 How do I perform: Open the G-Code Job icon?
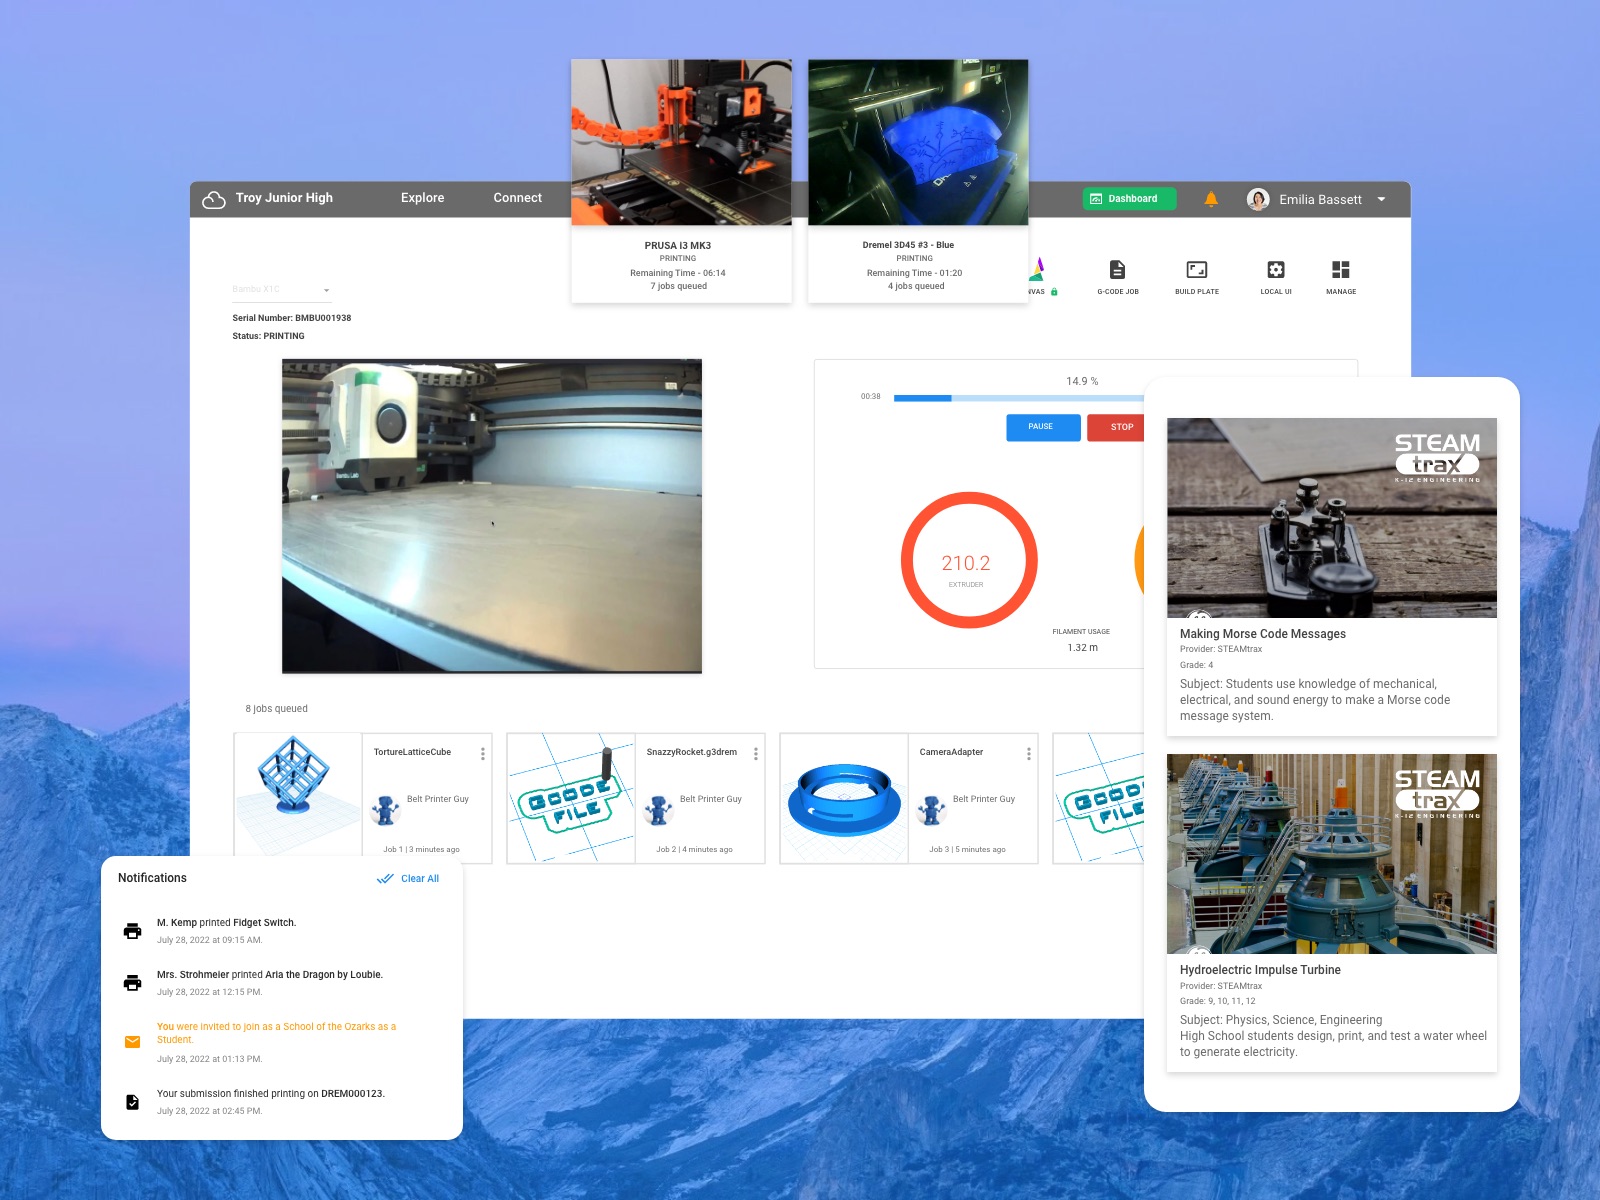pos(1117,270)
